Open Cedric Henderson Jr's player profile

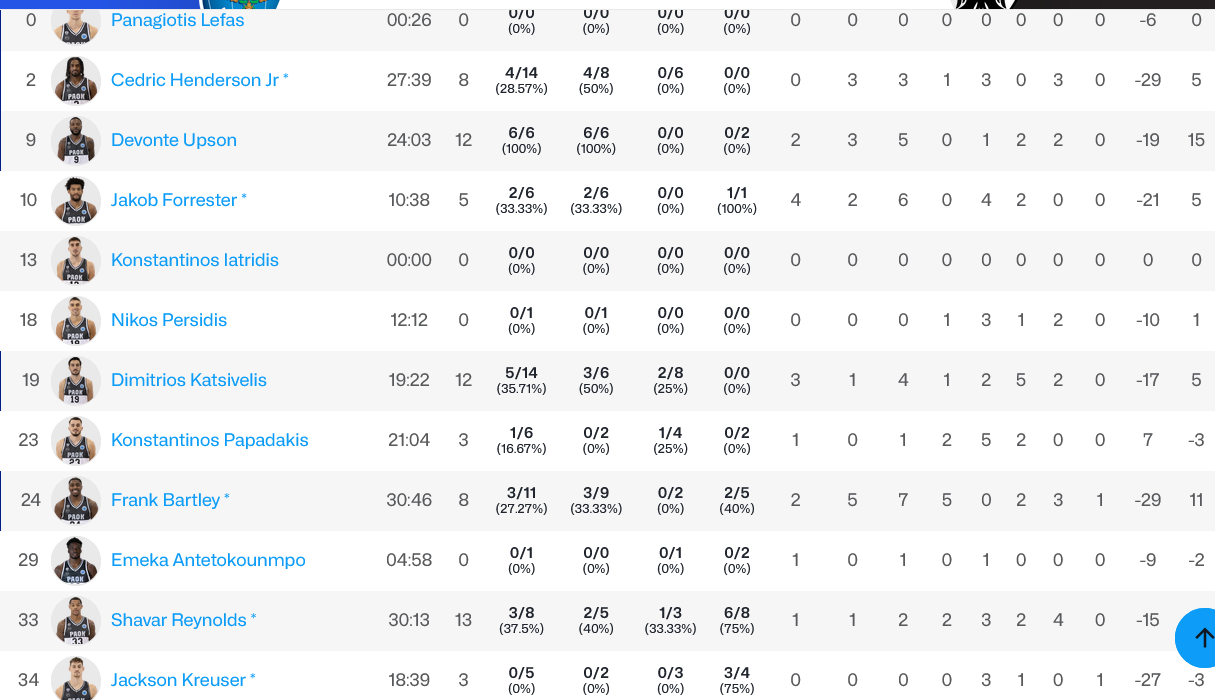[x=195, y=80]
